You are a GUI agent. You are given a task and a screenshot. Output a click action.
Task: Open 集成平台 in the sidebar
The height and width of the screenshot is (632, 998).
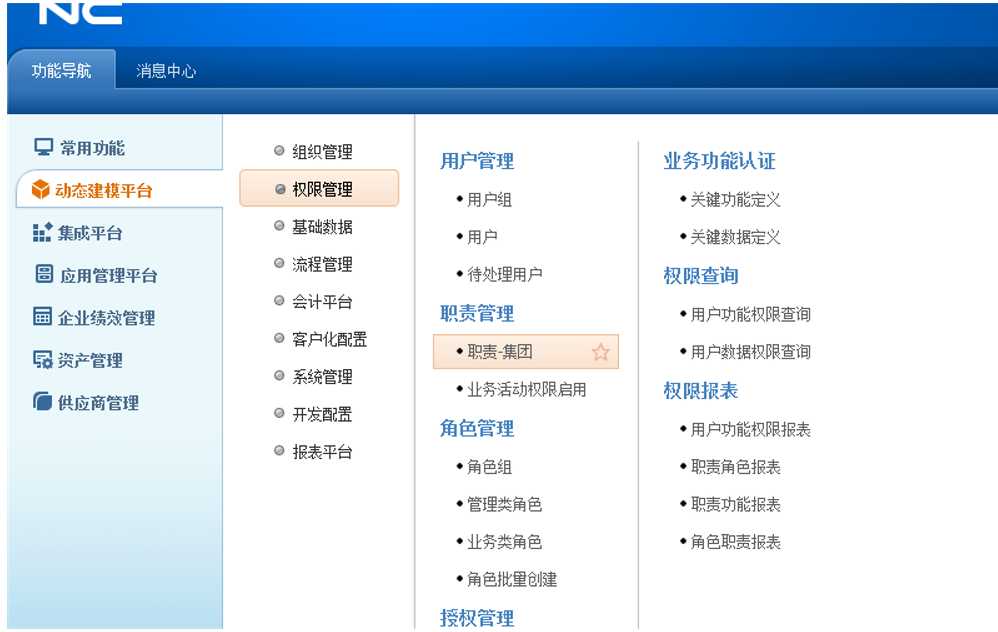[x=90, y=233]
